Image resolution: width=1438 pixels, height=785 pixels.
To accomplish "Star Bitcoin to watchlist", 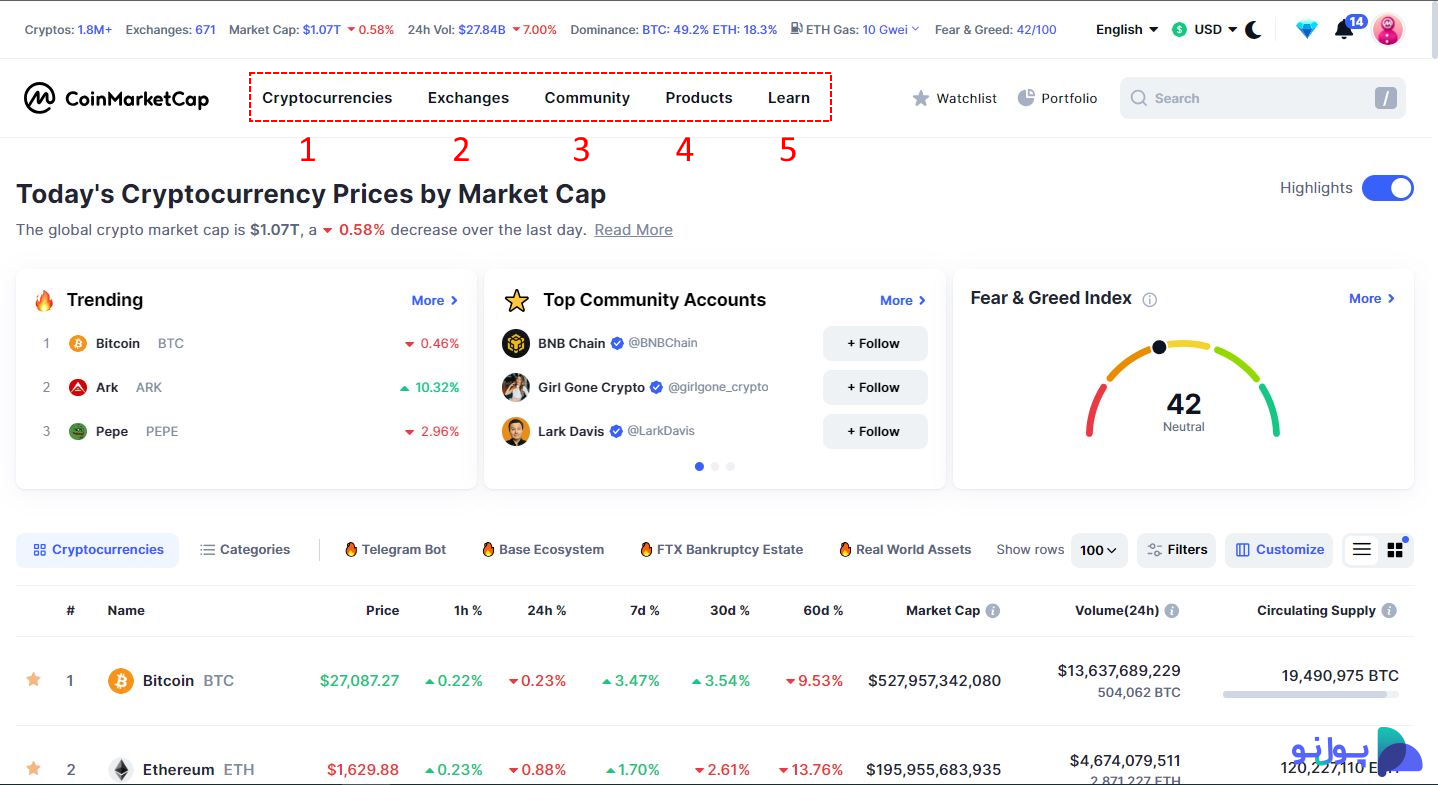I will (34, 680).
